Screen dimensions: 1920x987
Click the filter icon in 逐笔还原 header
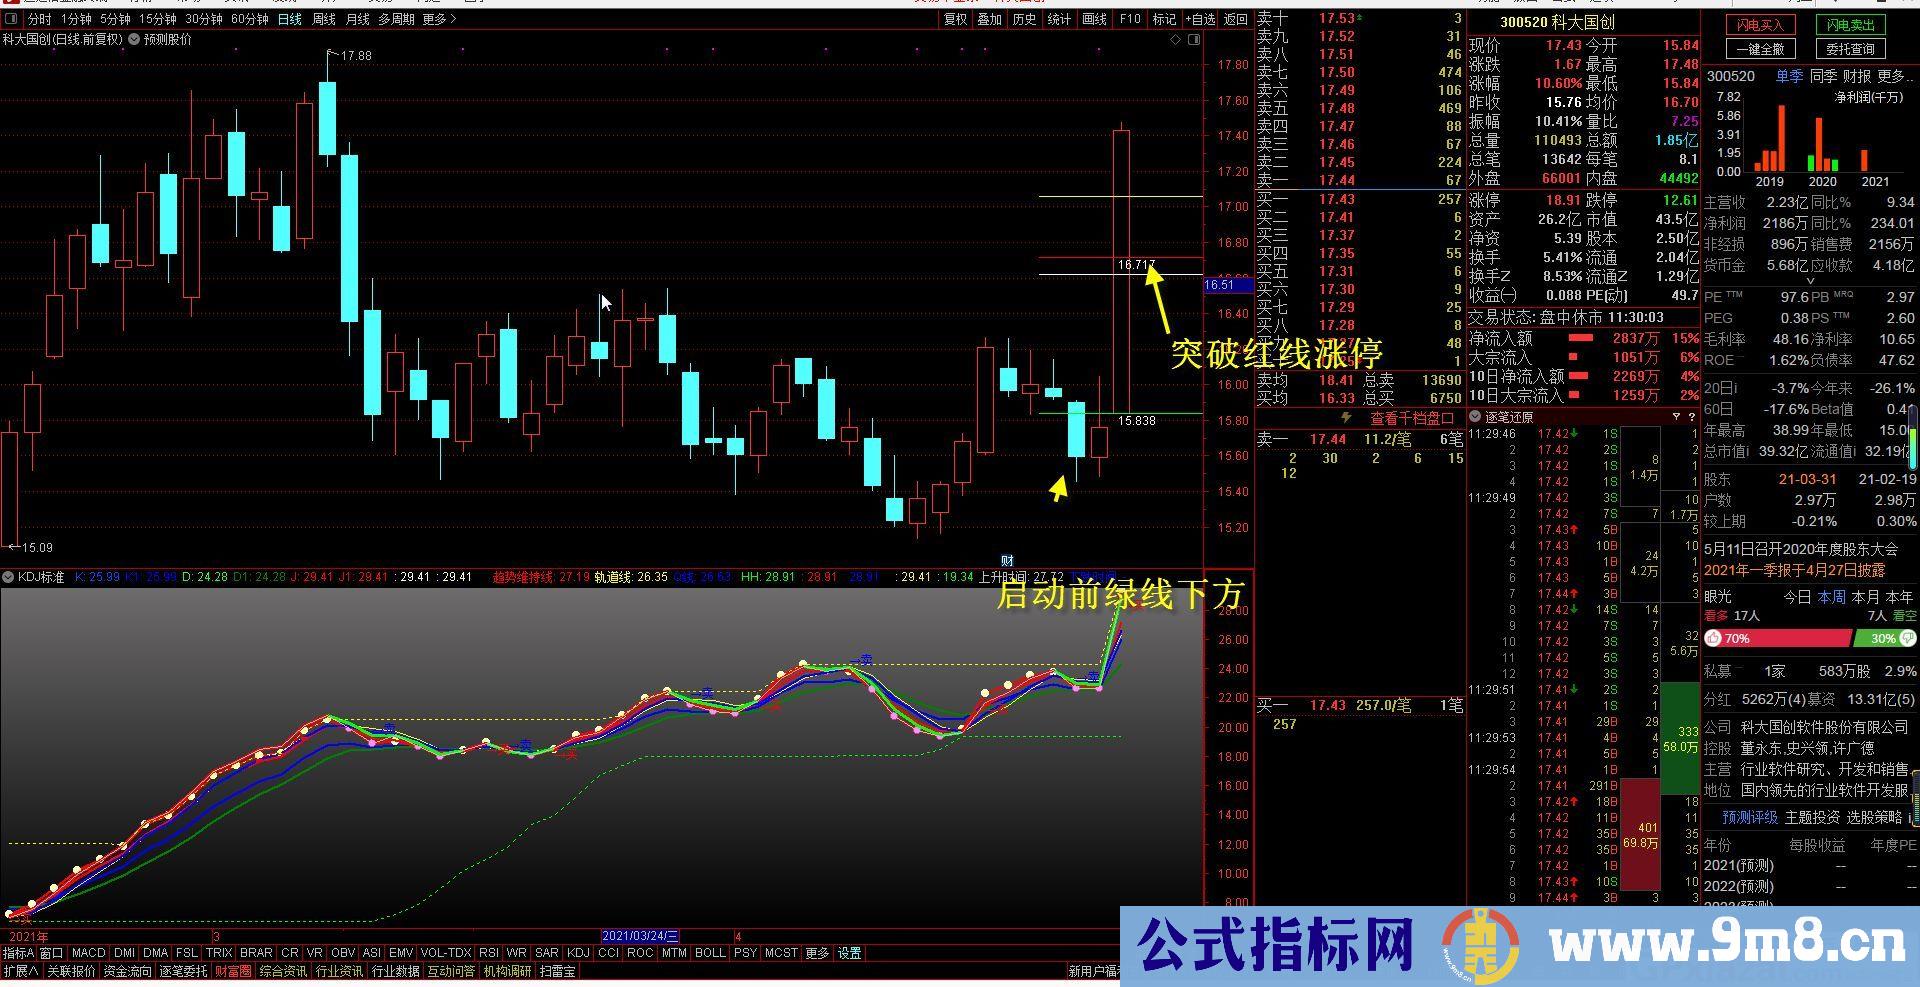1676,417
